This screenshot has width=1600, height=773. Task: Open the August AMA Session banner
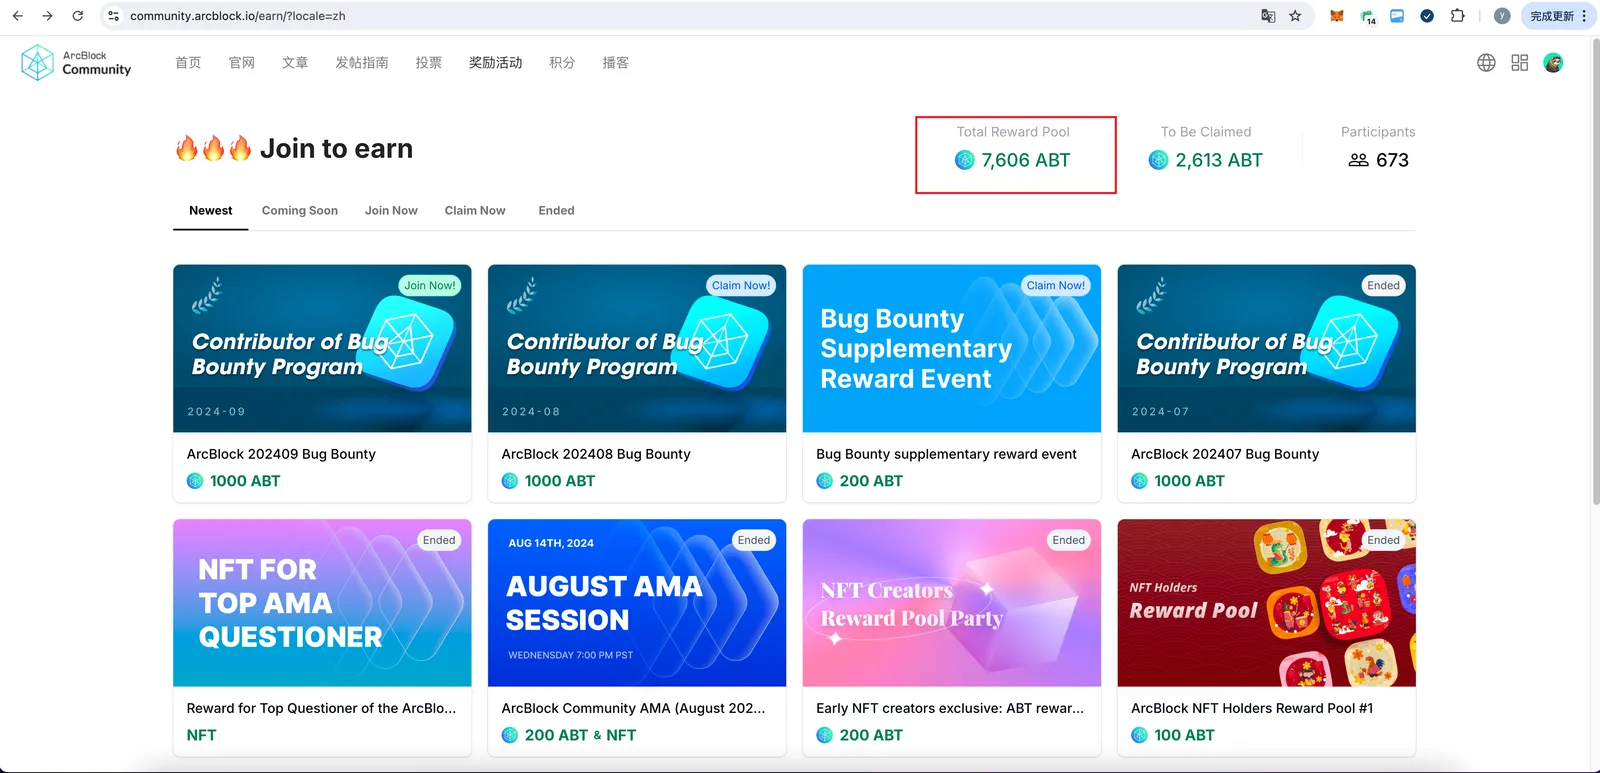click(x=637, y=603)
